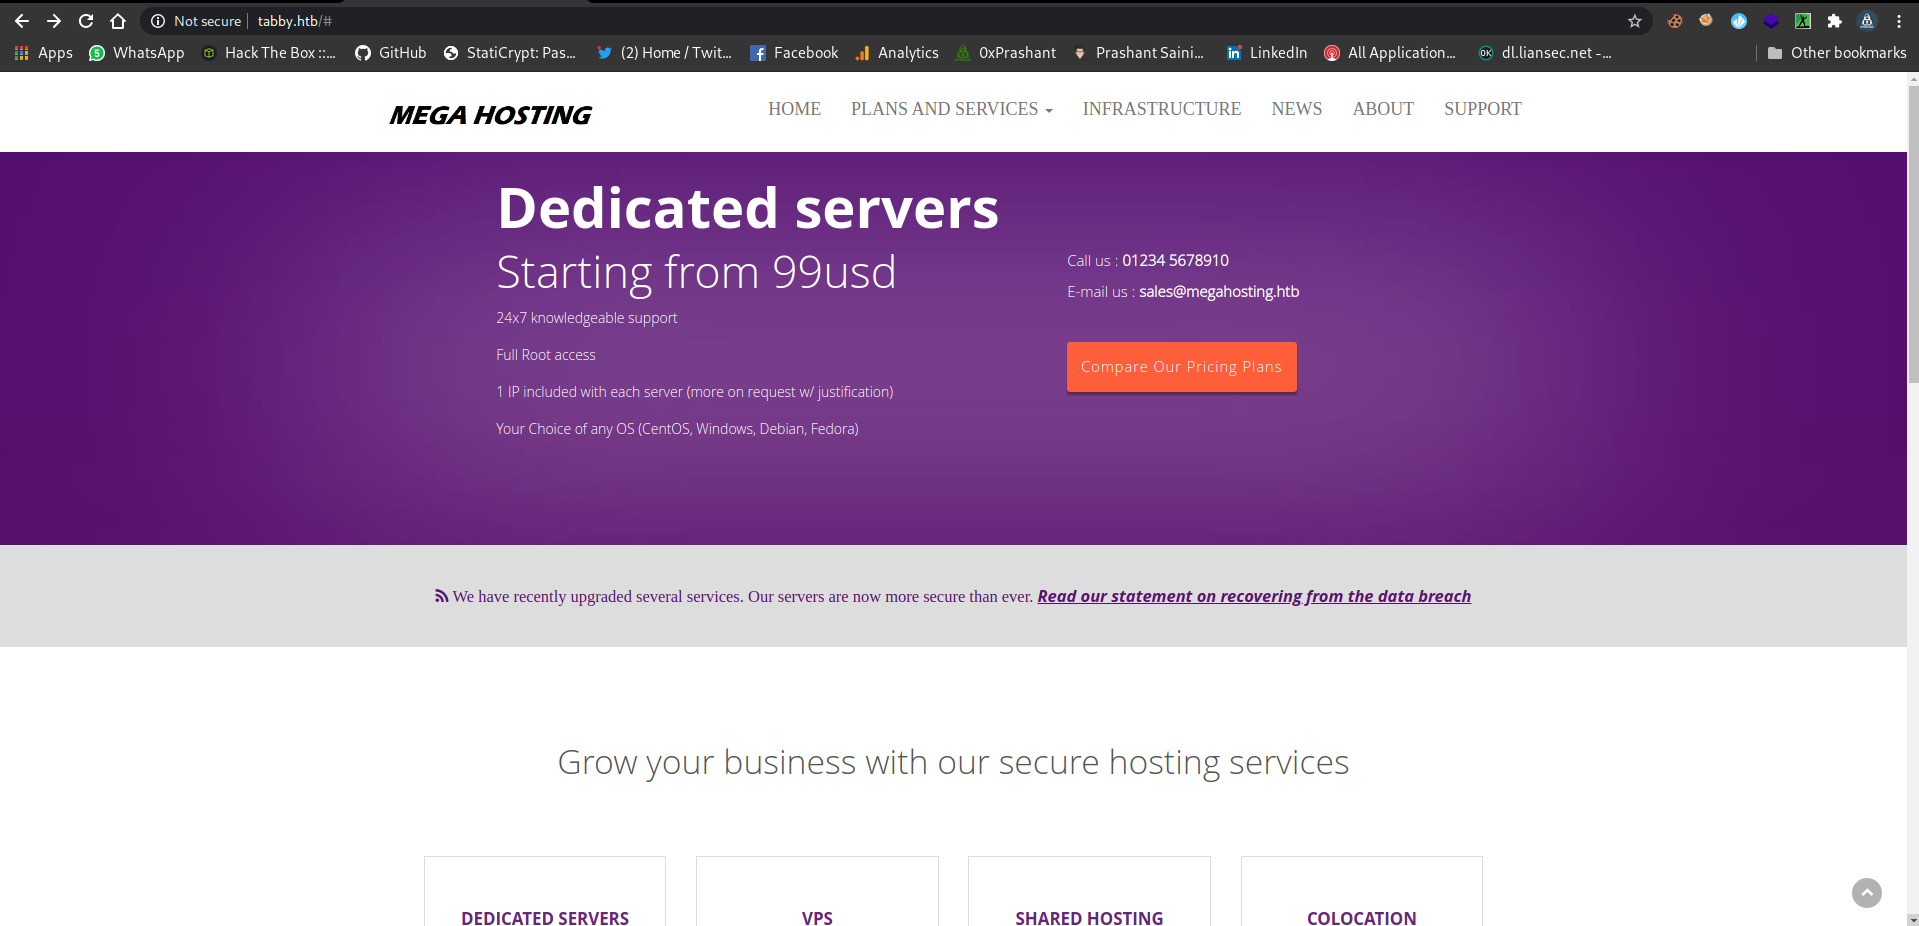Click the browser back arrow
This screenshot has height=926, width=1919.
[22, 21]
